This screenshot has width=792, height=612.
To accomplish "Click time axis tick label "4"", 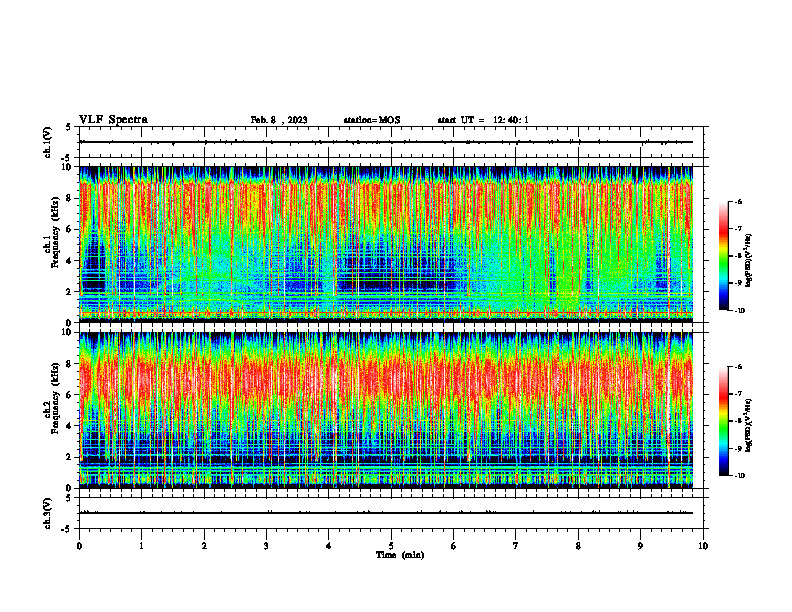I will pyautogui.click(x=329, y=546).
